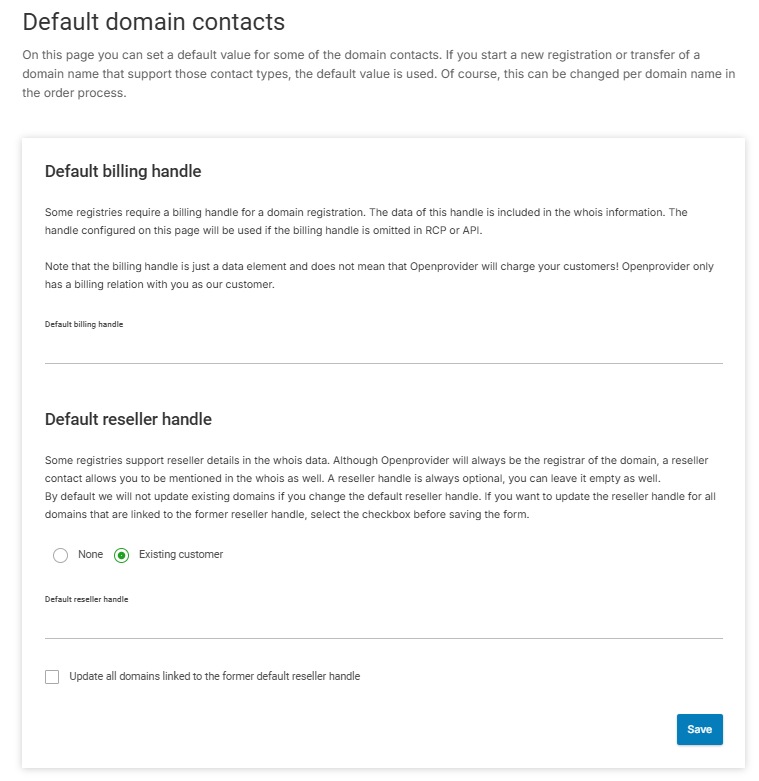Click paragraph beginning Some registries require a billing
Viewport: 759px width, 781px height.
coord(366,221)
